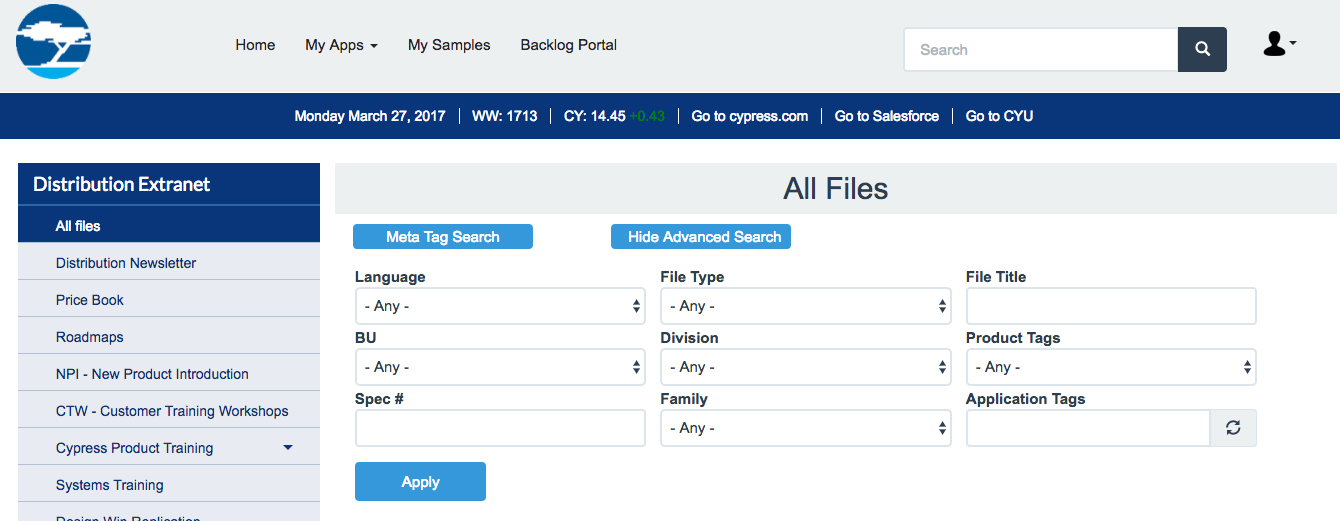Follow the Go to CYU link
Screen dimensions: 1340x521
click(999, 116)
